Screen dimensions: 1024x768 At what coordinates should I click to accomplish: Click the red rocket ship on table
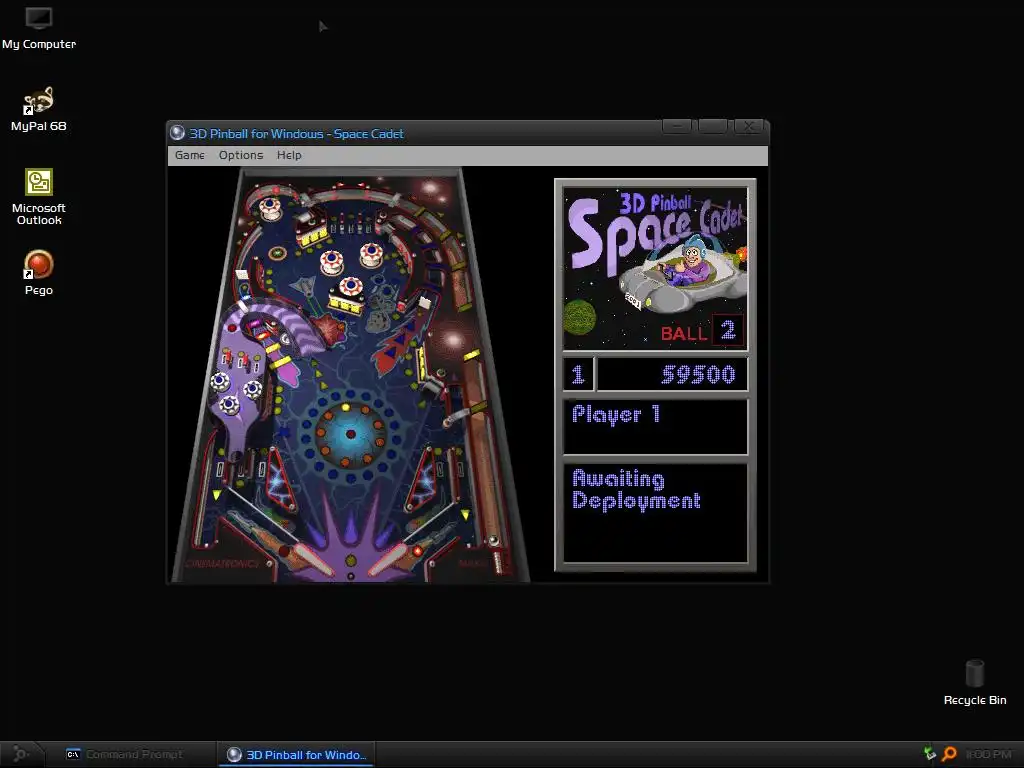[x=399, y=340]
